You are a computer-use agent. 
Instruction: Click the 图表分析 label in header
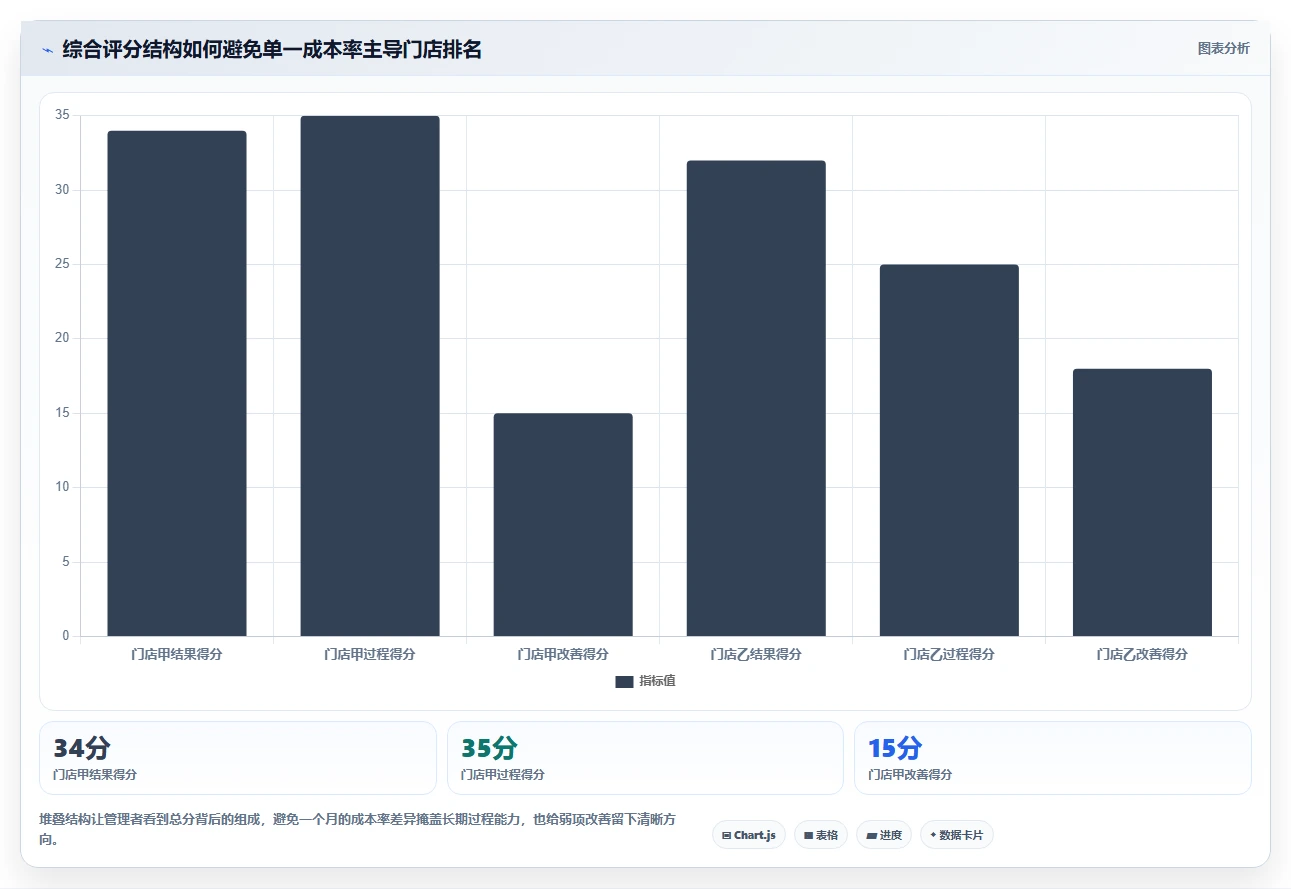(1223, 48)
